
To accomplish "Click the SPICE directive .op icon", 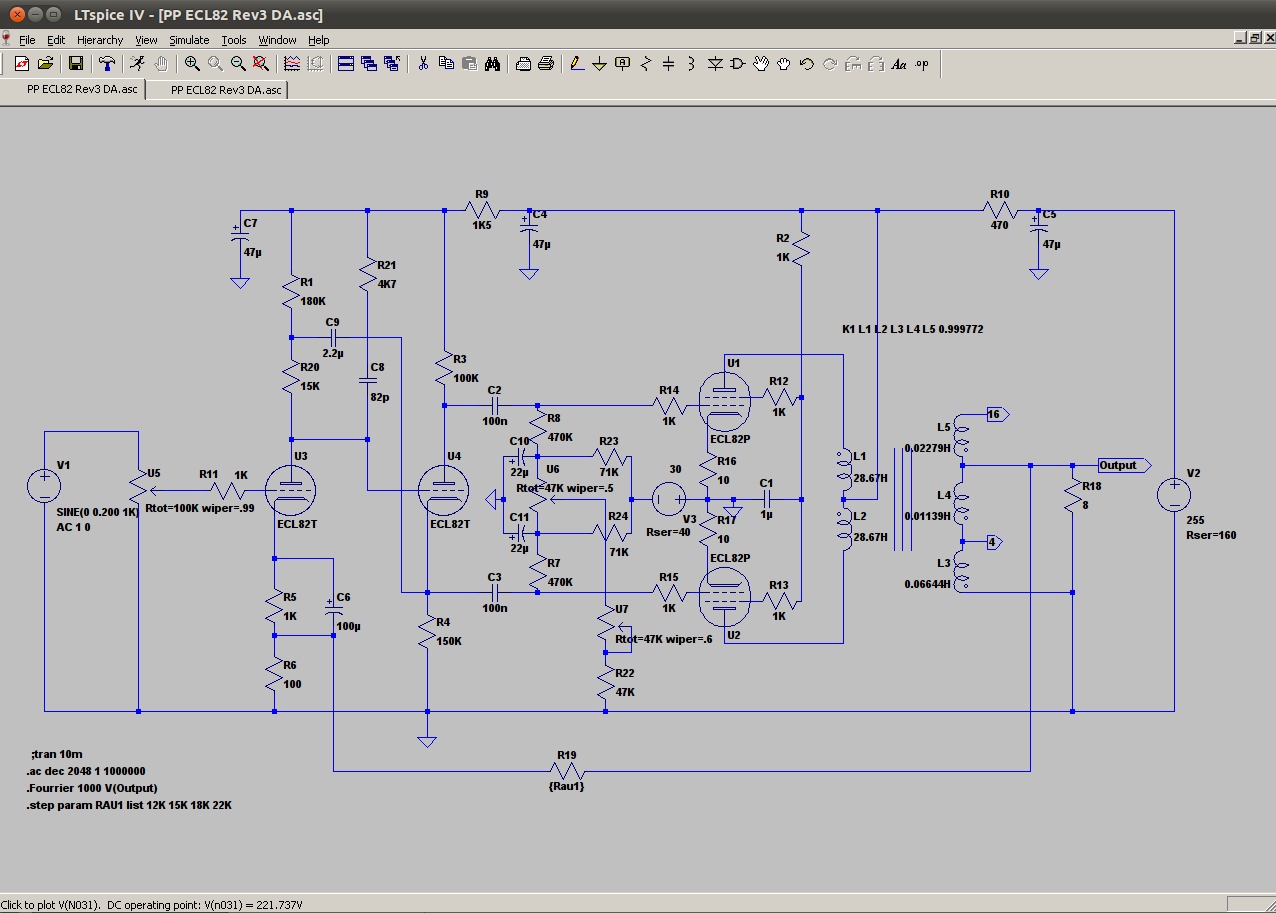I will pyautogui.click(x=922, y=64).
